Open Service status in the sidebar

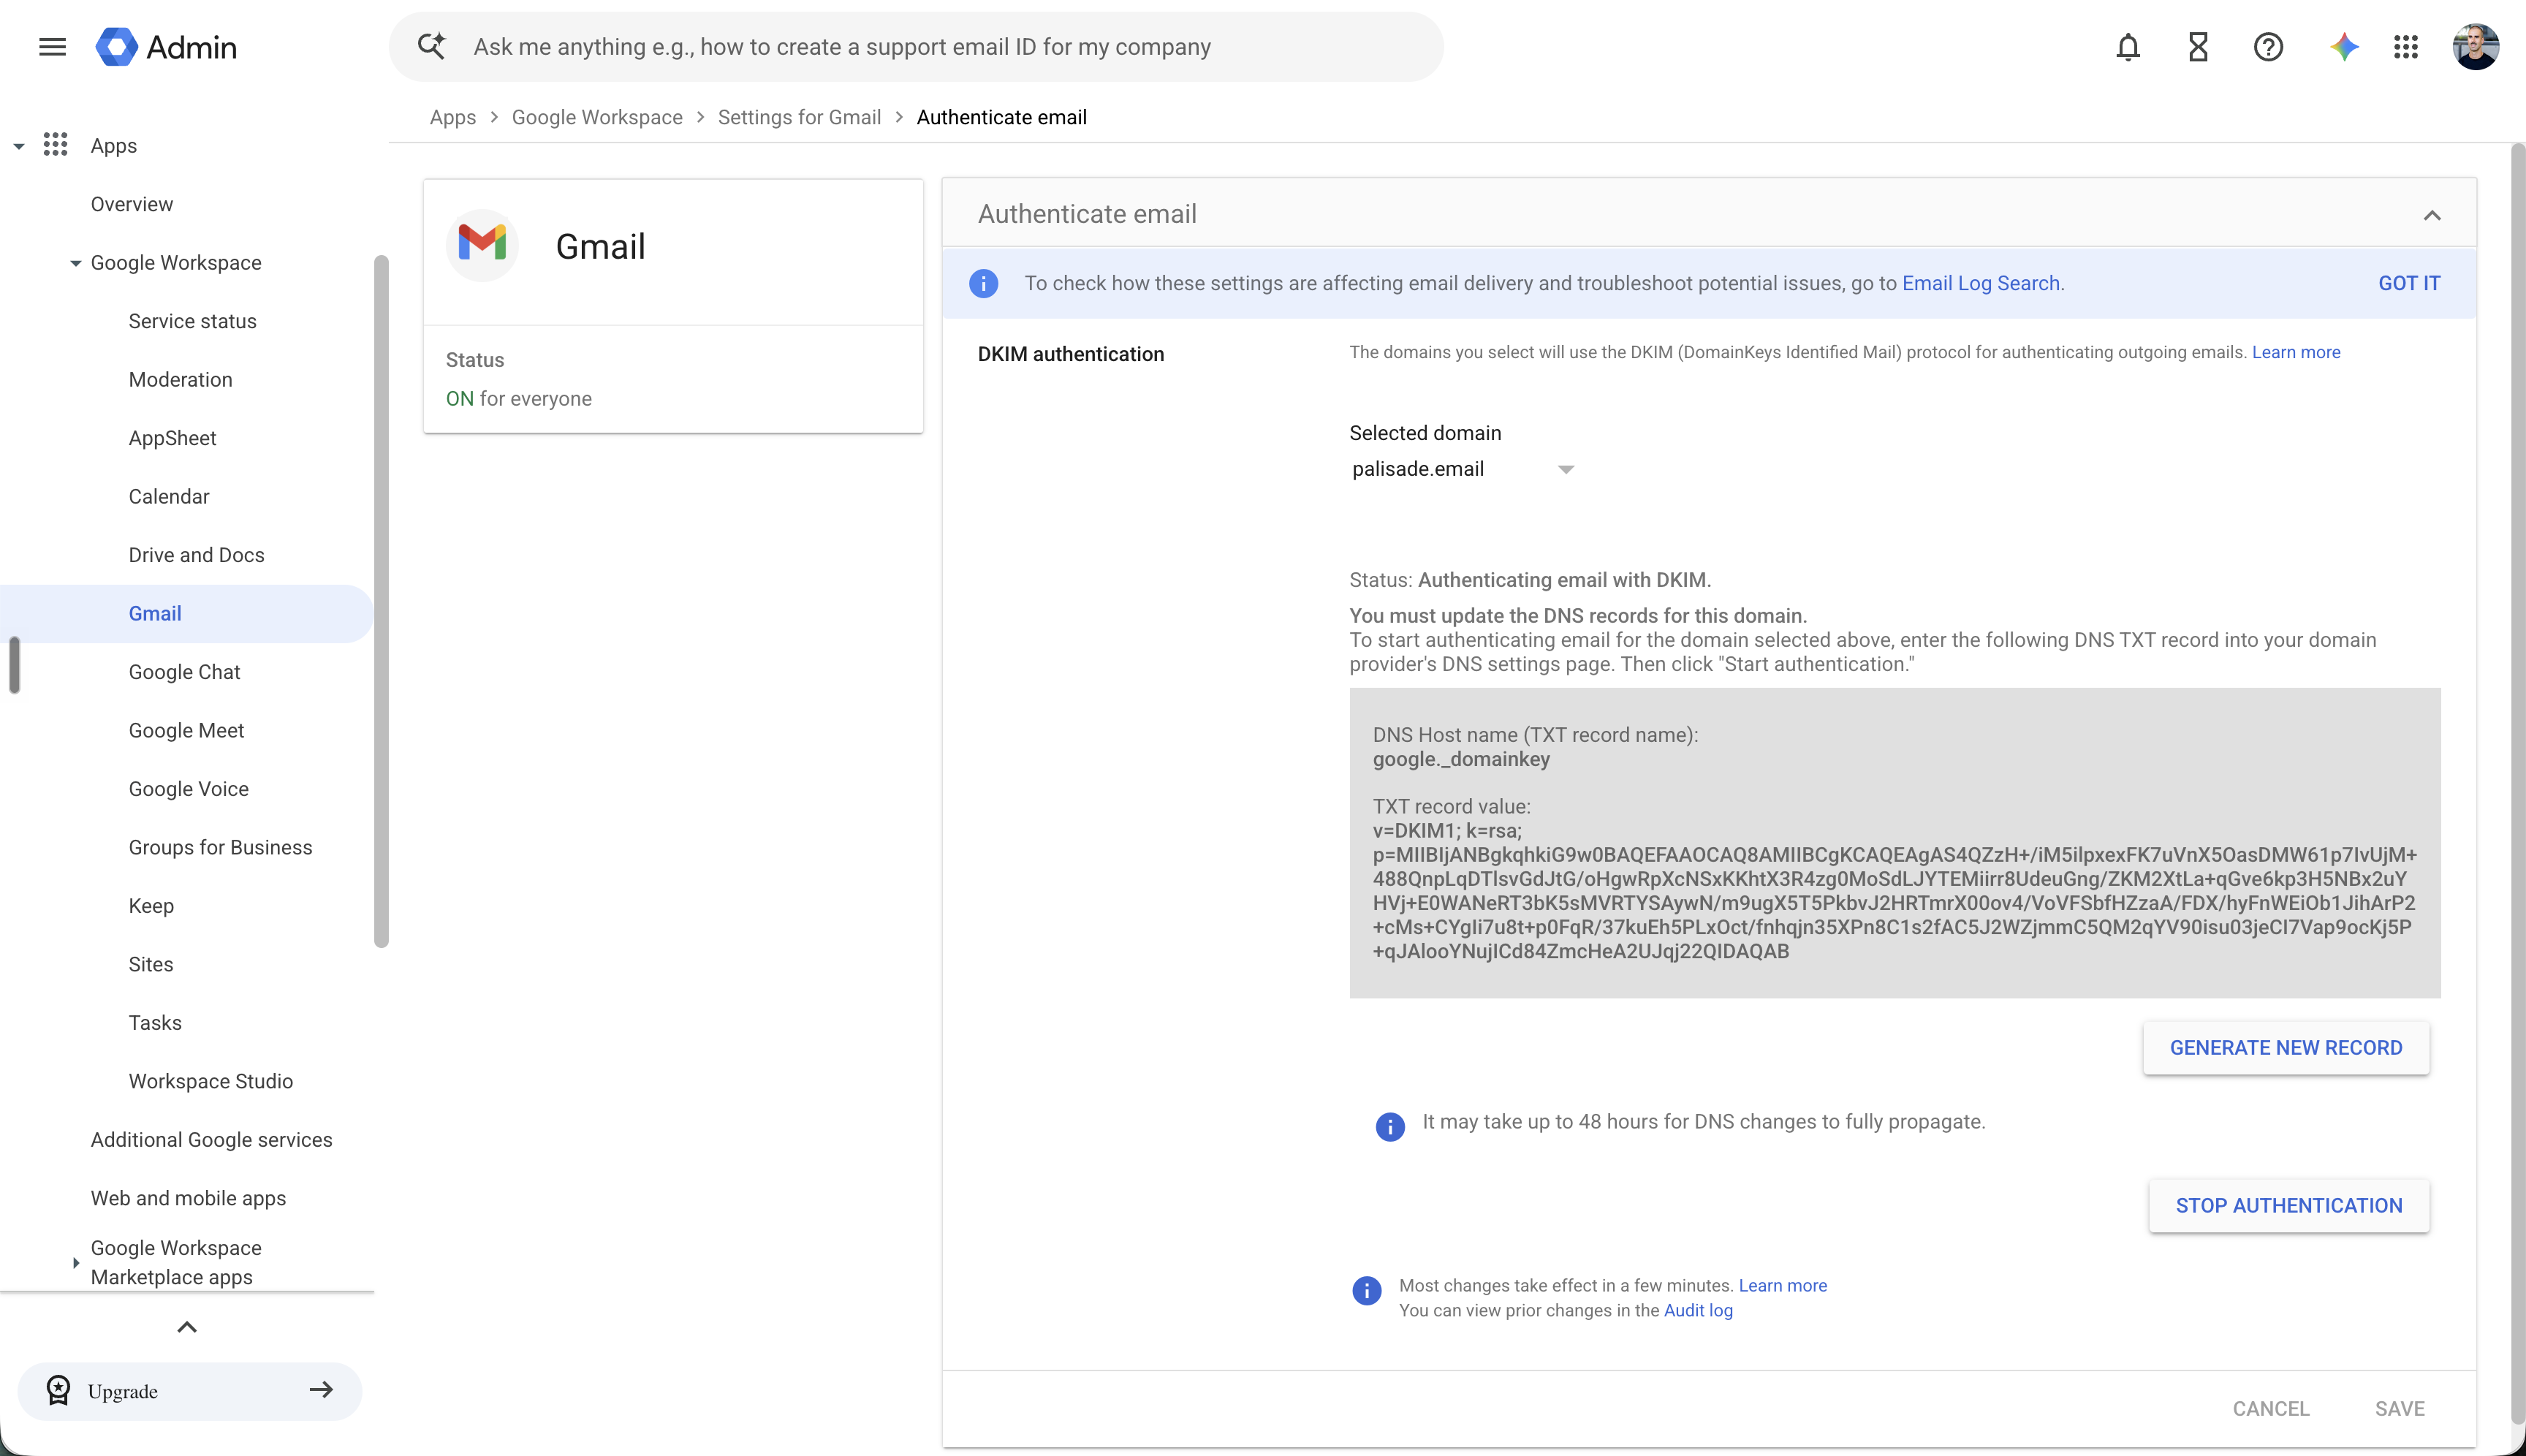click(192, 321)
